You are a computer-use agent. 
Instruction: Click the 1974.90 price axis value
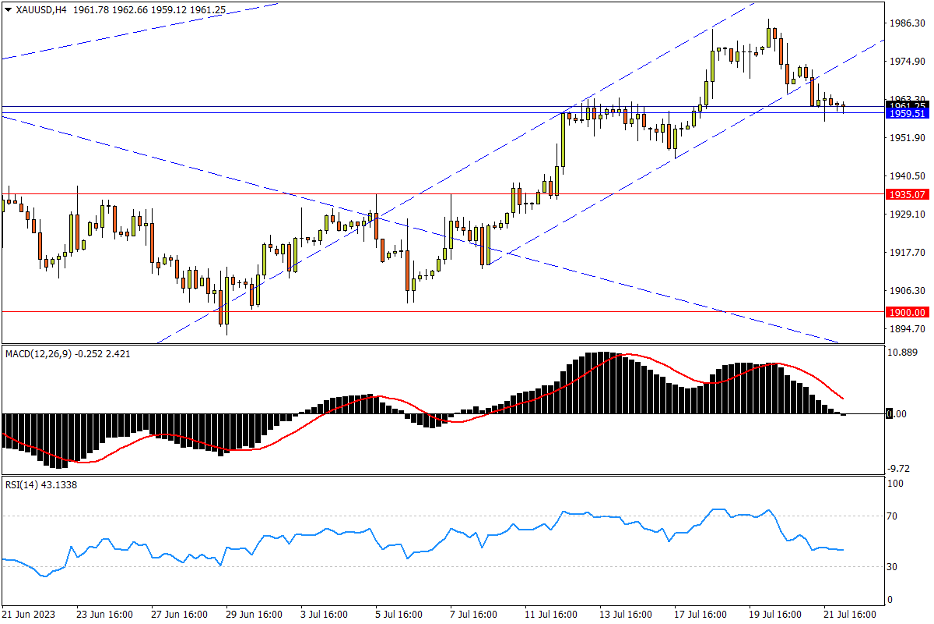pyautogui.click(x=907, y=62)
